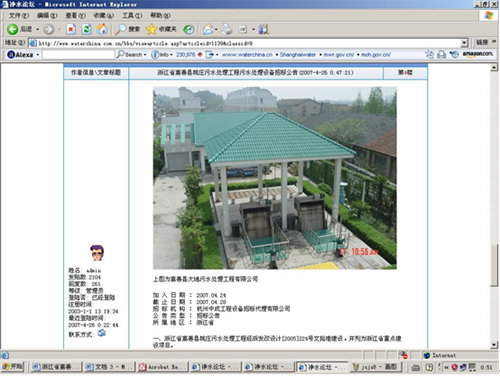500x376 pixels.
Task: Stop page loading with red X icon
Action: (71, 29)
